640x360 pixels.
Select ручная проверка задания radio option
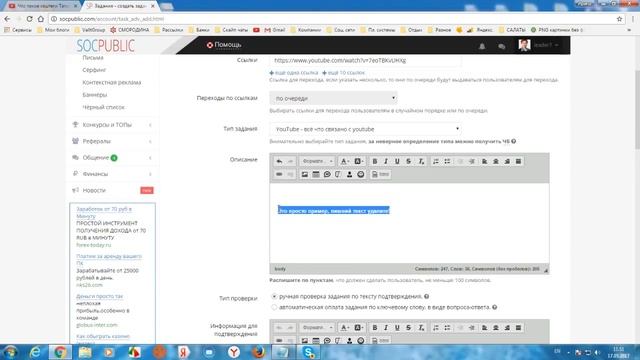tap(274, 296)
